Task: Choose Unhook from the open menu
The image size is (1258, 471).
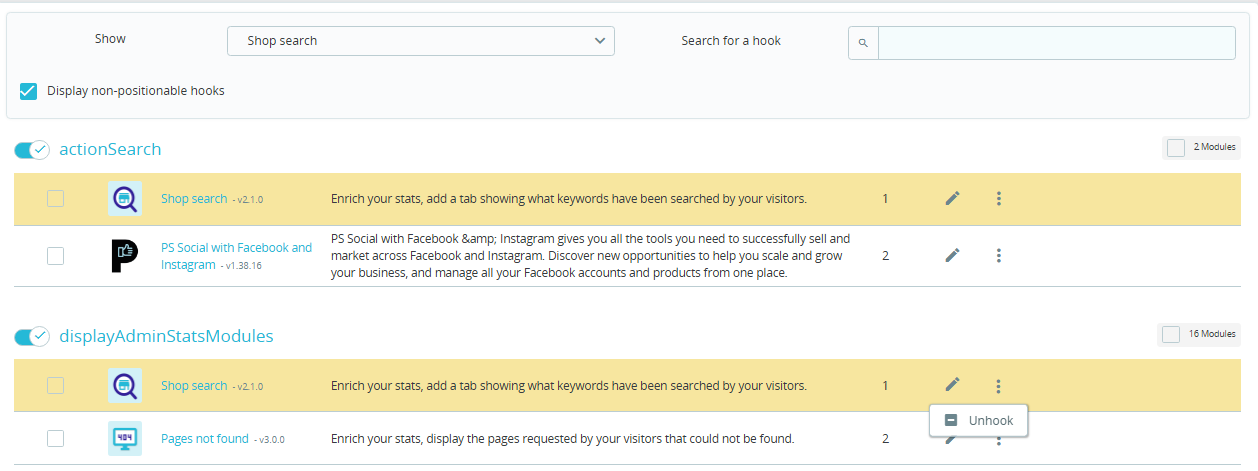Action: (x=979, y=421)
